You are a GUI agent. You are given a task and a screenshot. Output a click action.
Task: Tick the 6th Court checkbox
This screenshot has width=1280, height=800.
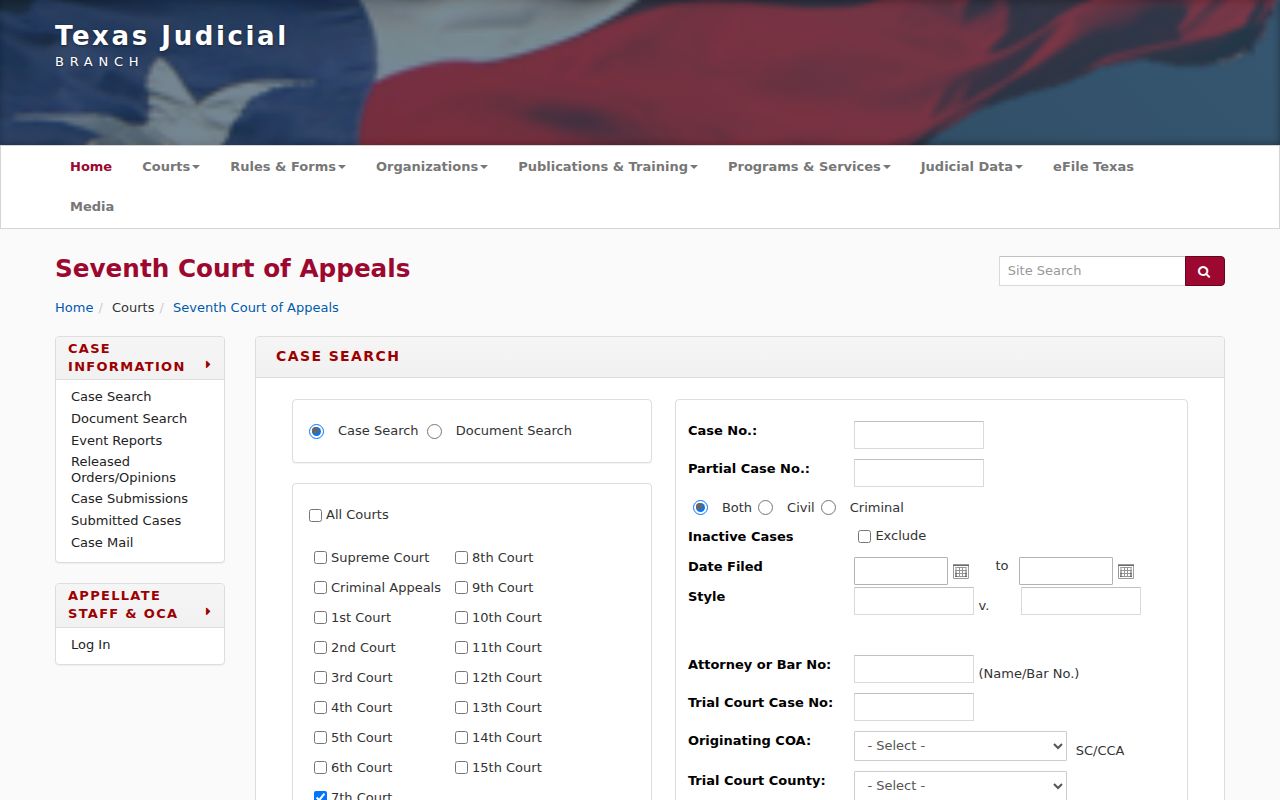[320, 768]
